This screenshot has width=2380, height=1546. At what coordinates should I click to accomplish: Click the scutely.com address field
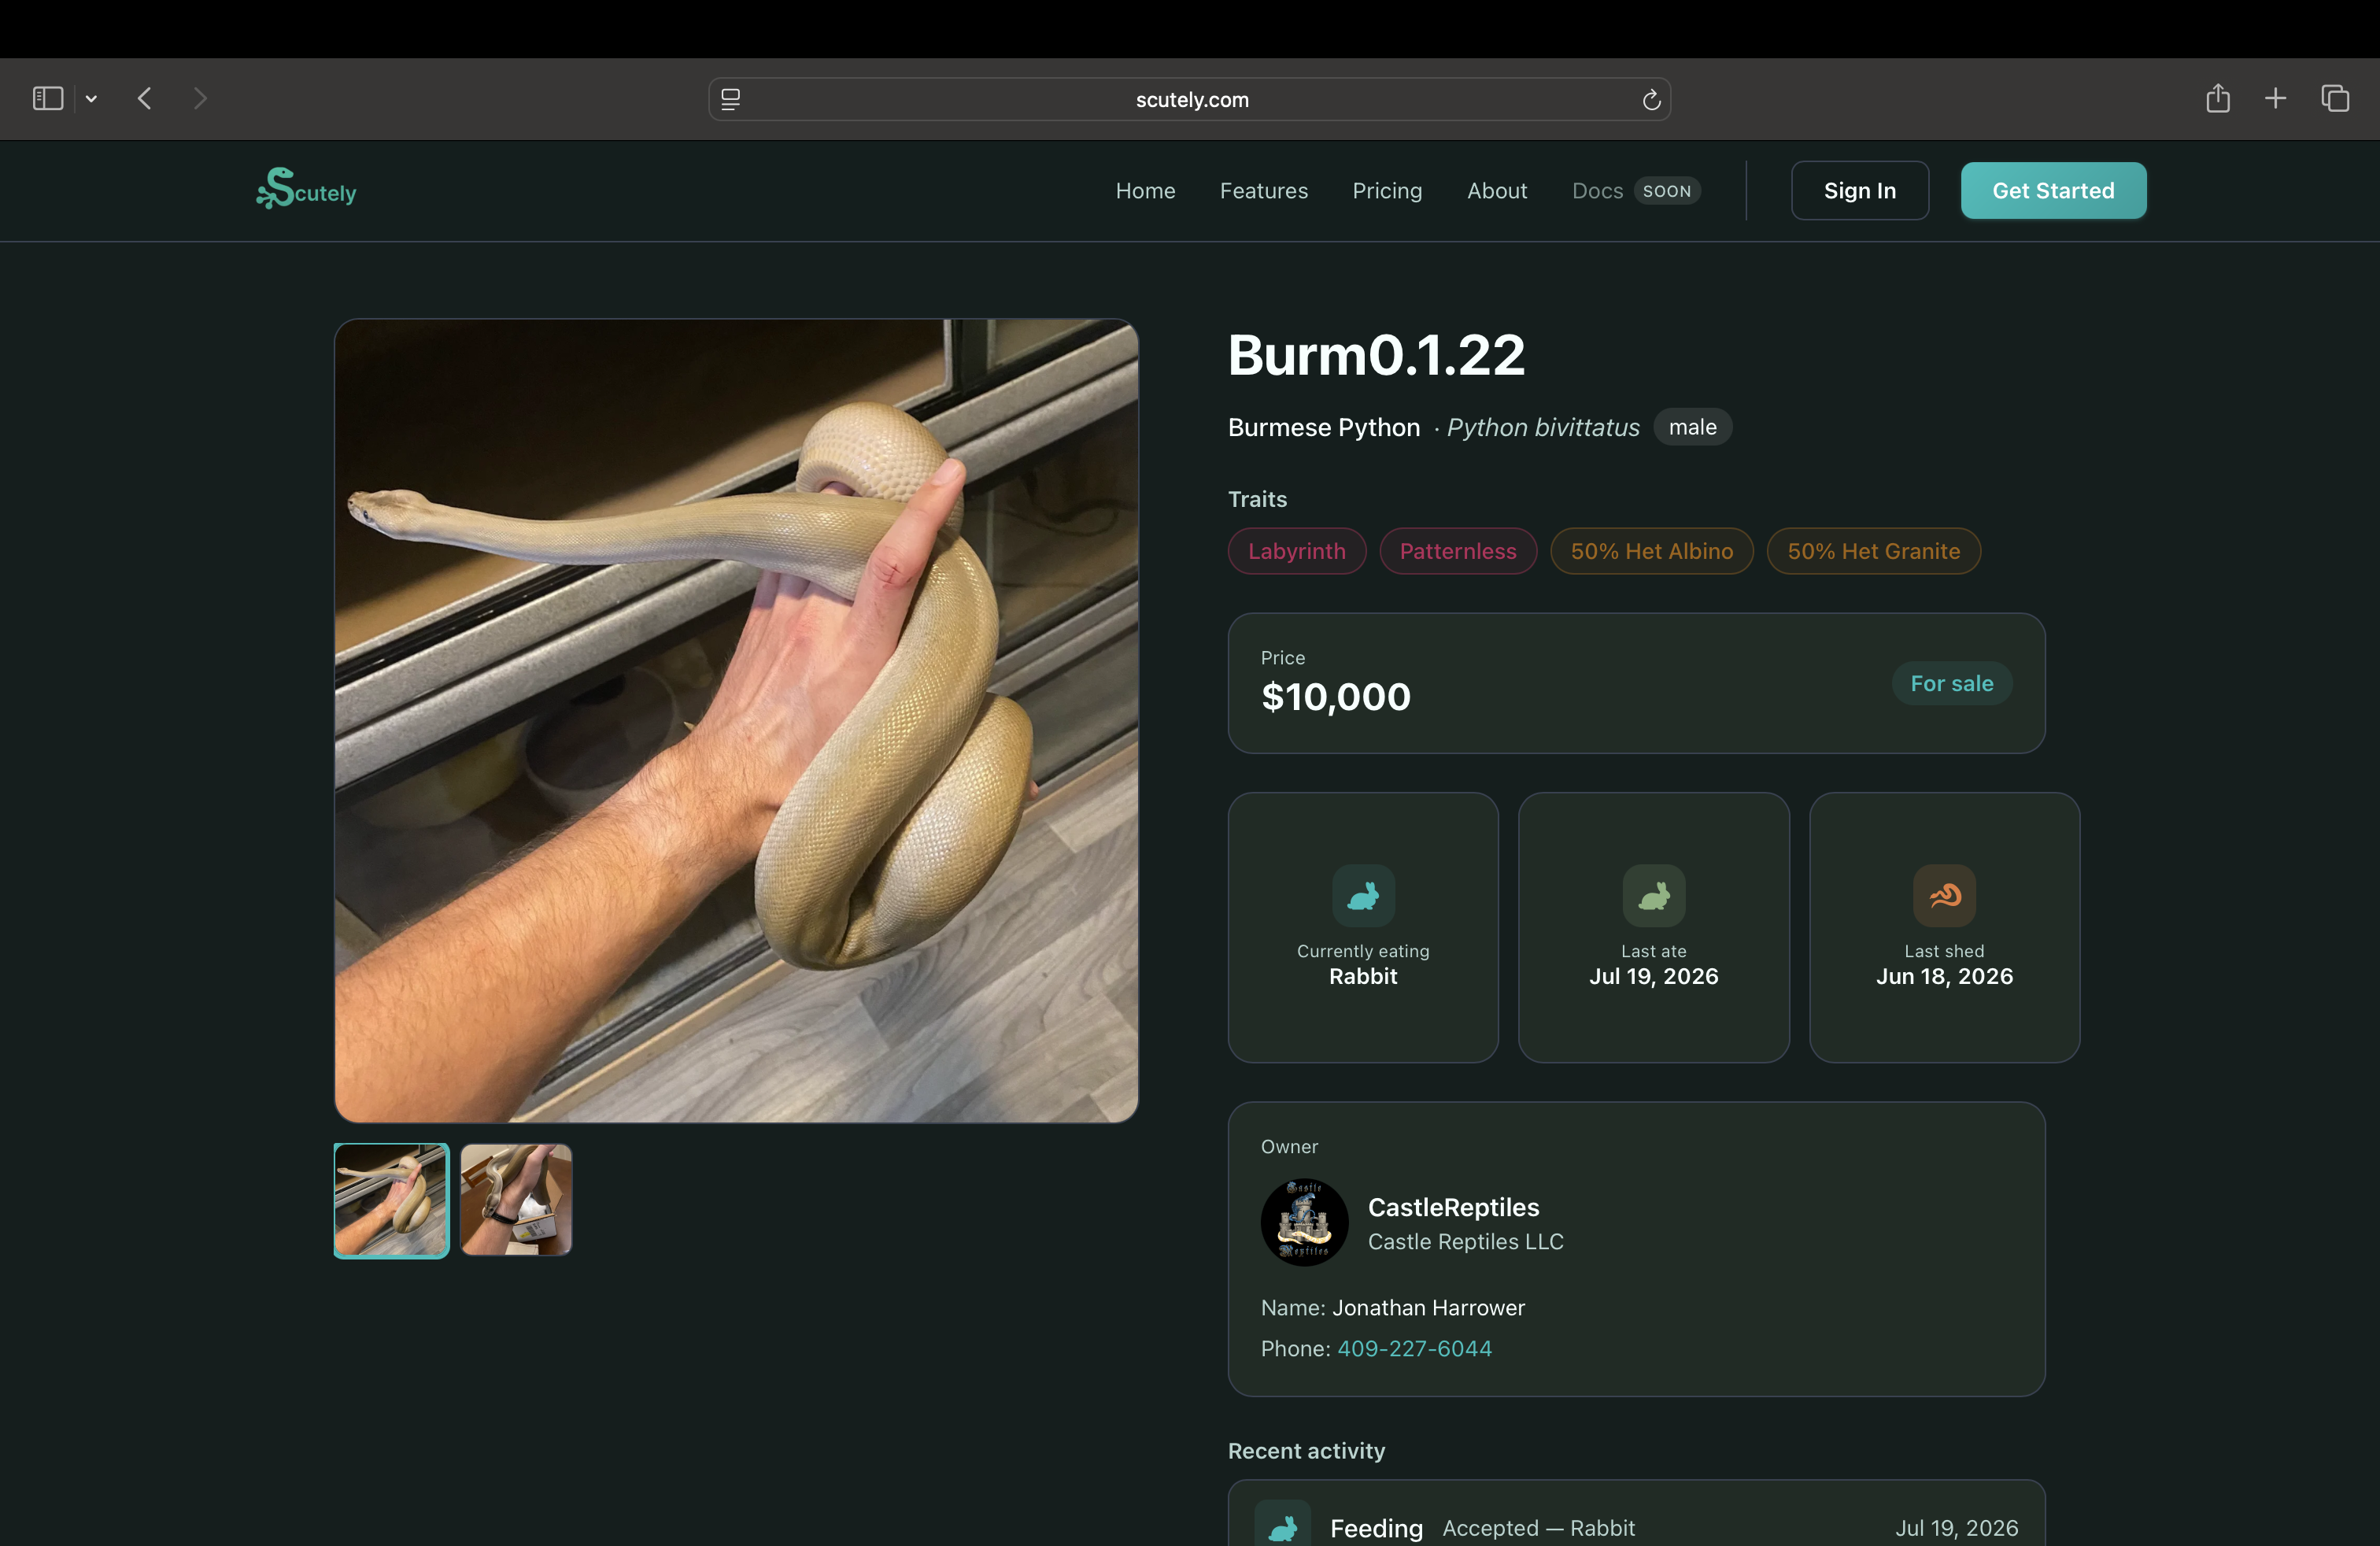pos(1189,99)
